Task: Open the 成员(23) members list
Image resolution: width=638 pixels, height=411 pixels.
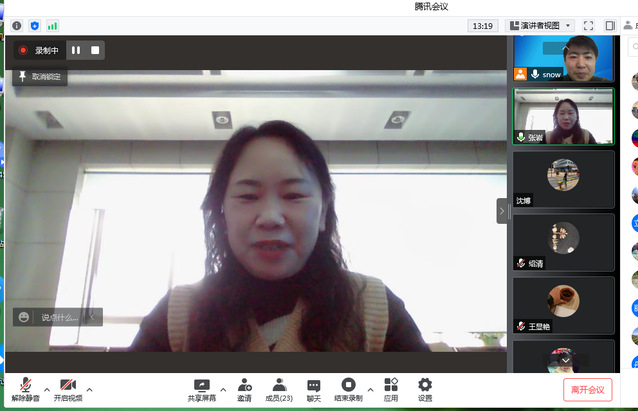Action: tap(279, 388)
